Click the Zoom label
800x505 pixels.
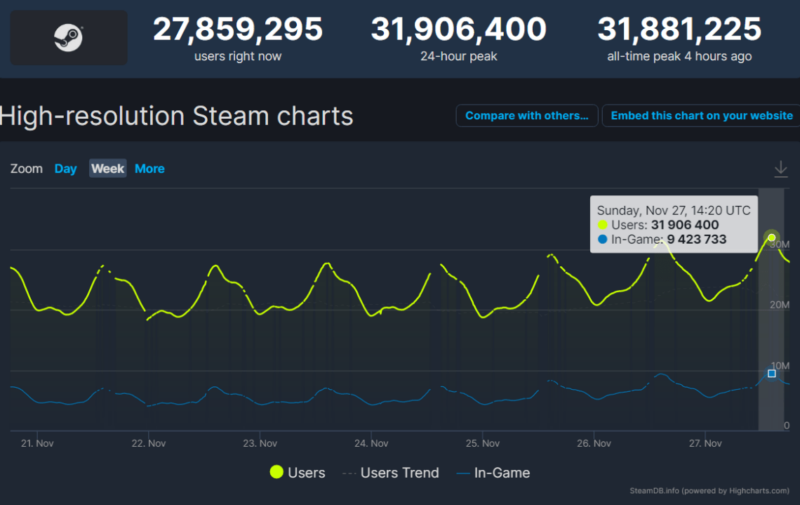click(x=27, y=169)
